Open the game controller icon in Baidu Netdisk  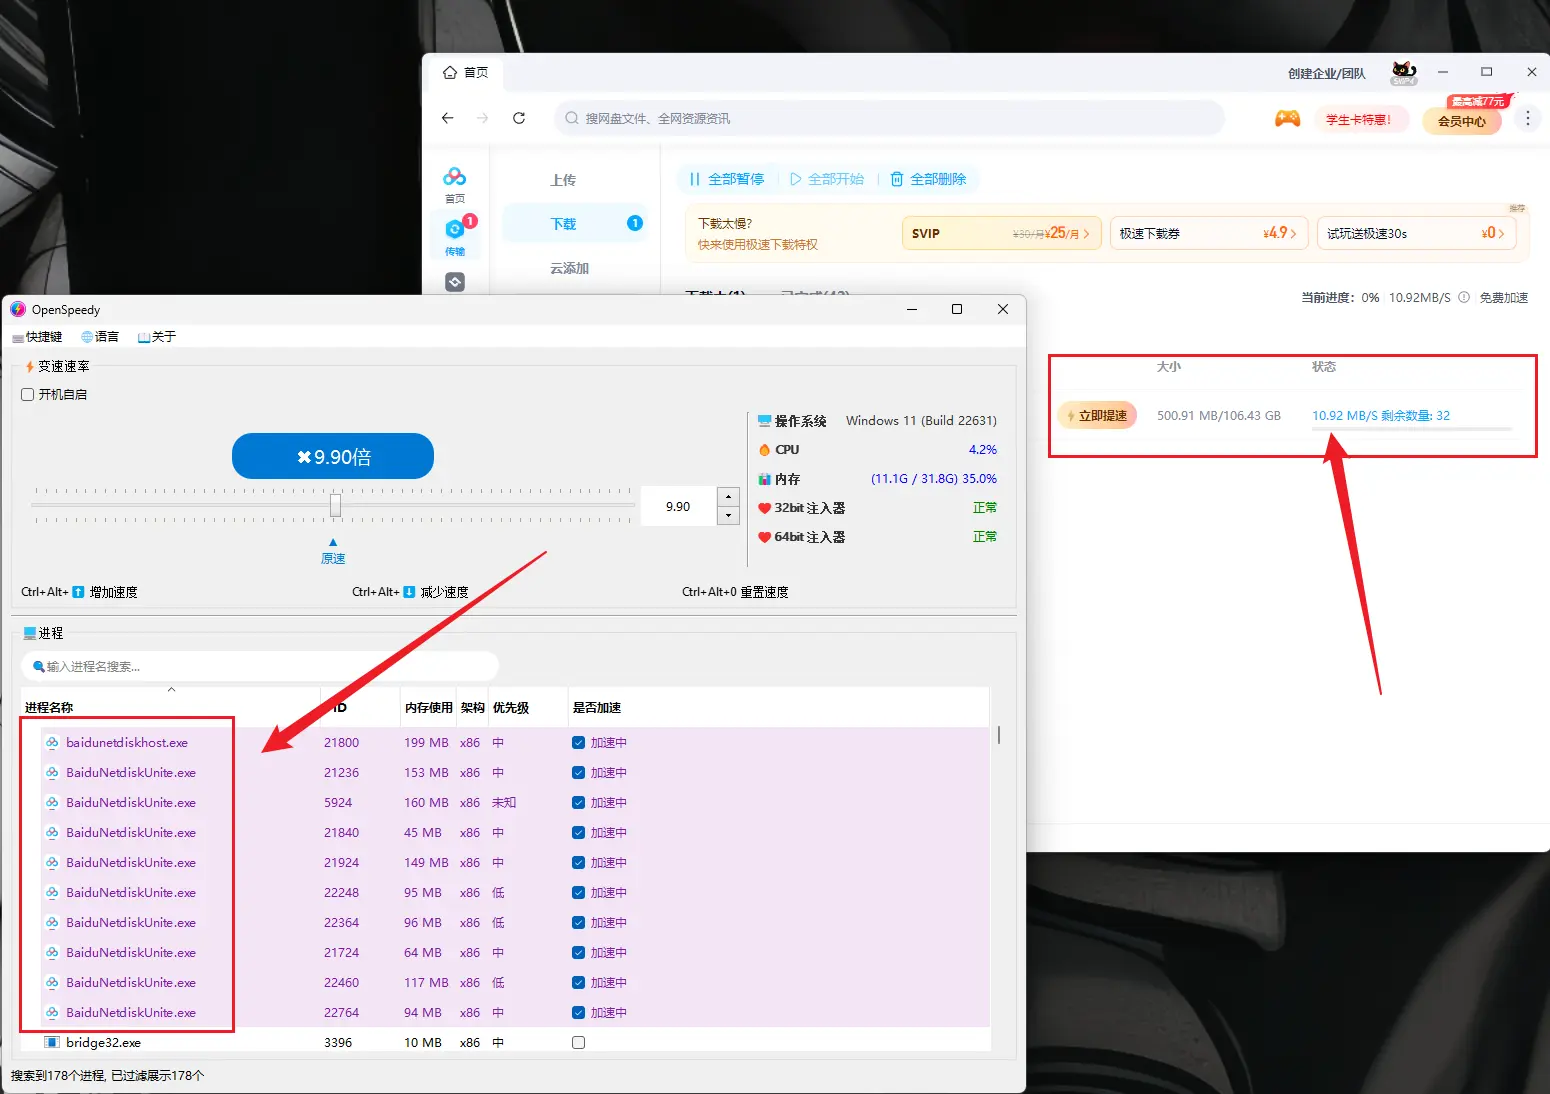click(1287, 119)
